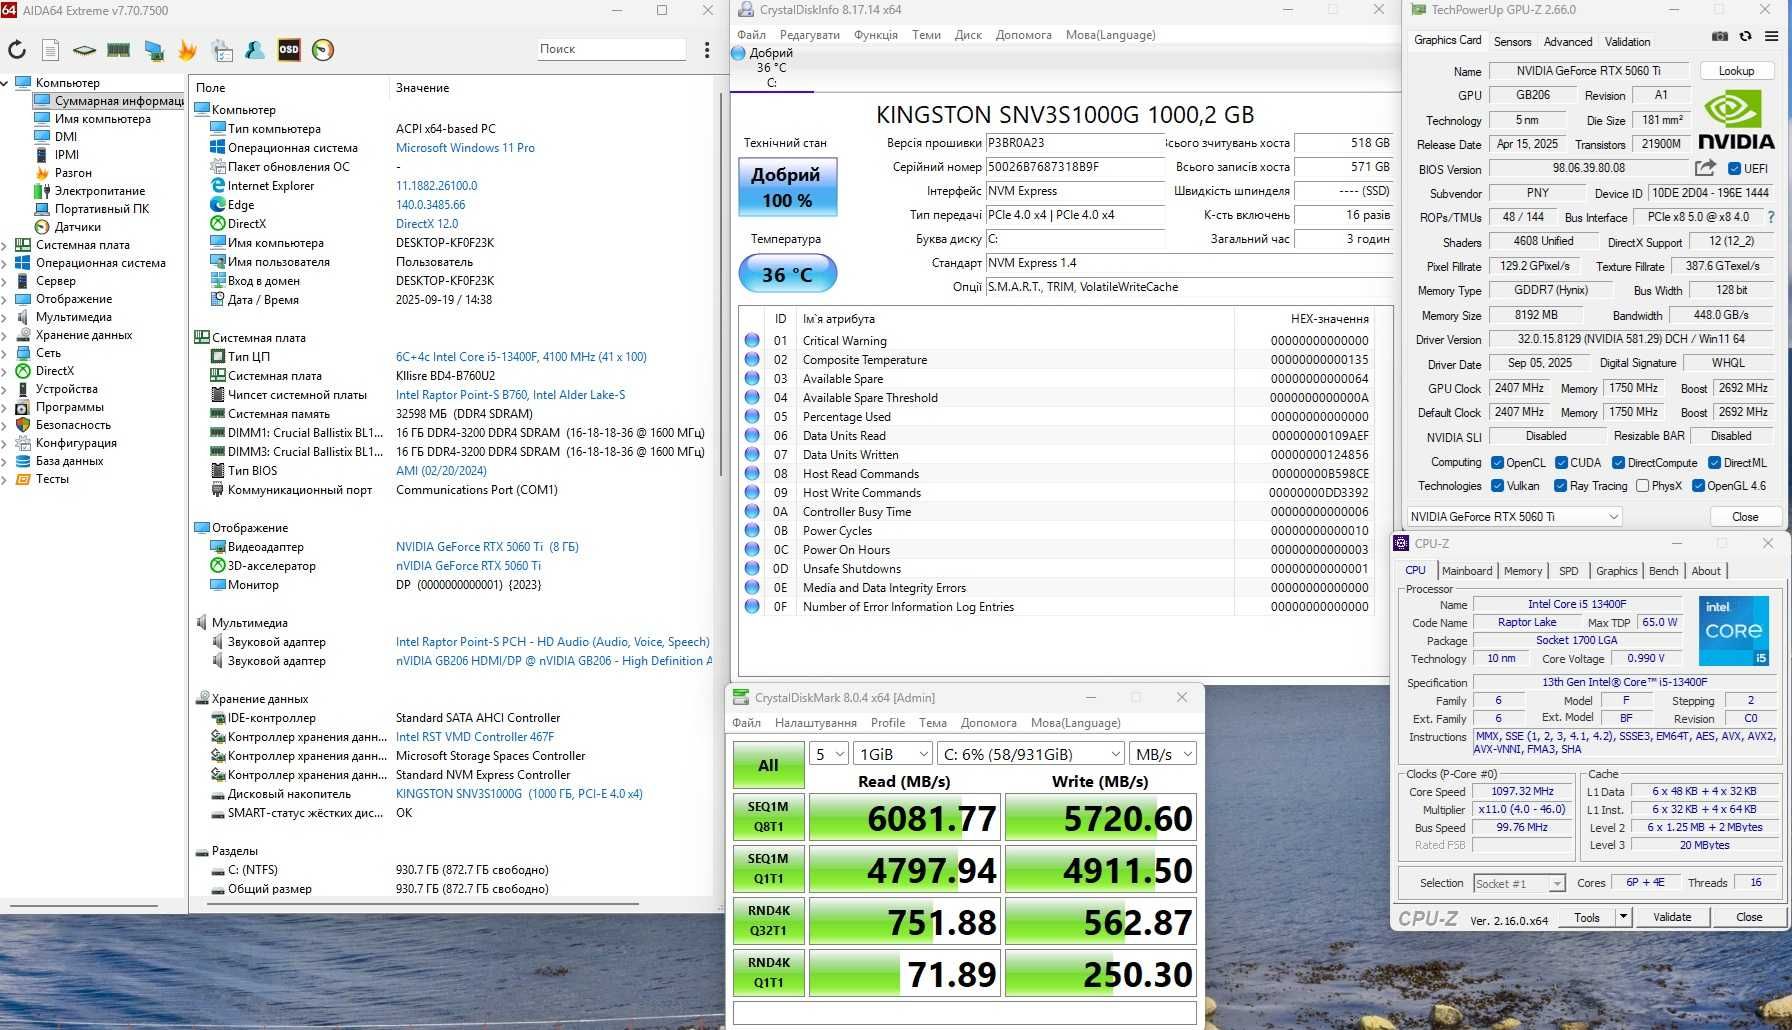
Task: Open the Microsoft Windows 11 Pro link
Action: (465, 148)
